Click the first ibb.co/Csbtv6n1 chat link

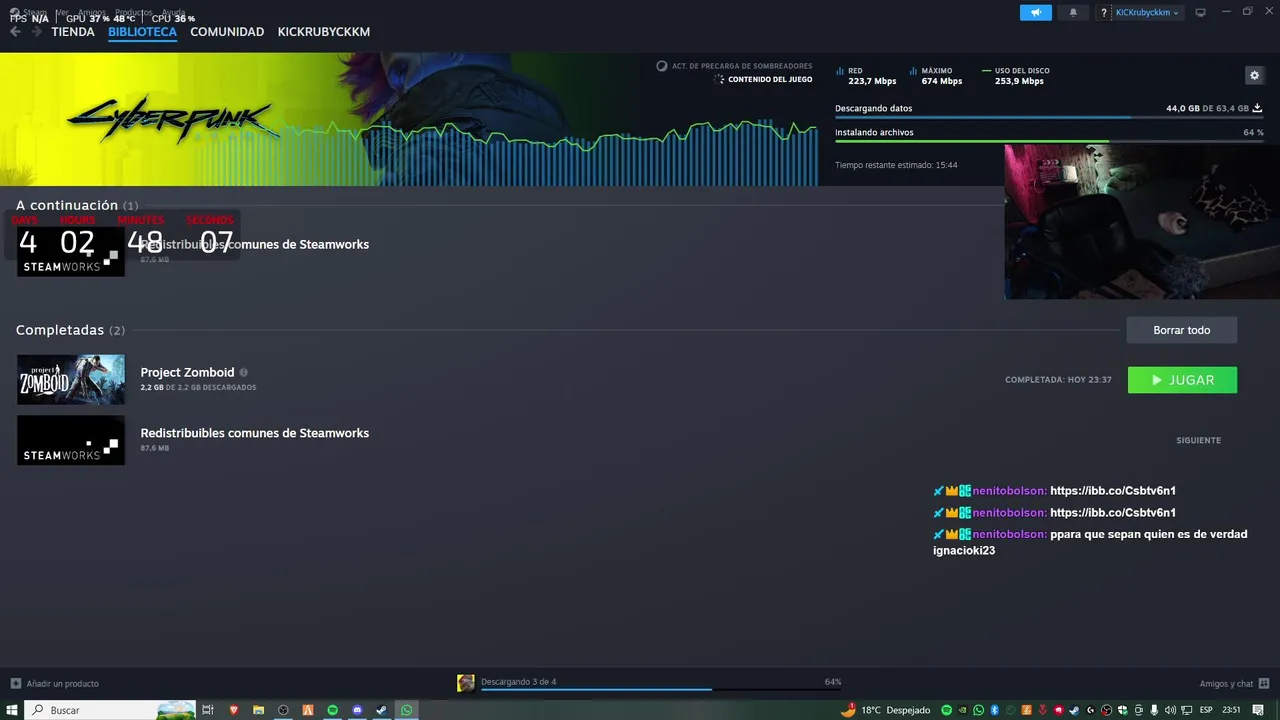(1113, 491)
